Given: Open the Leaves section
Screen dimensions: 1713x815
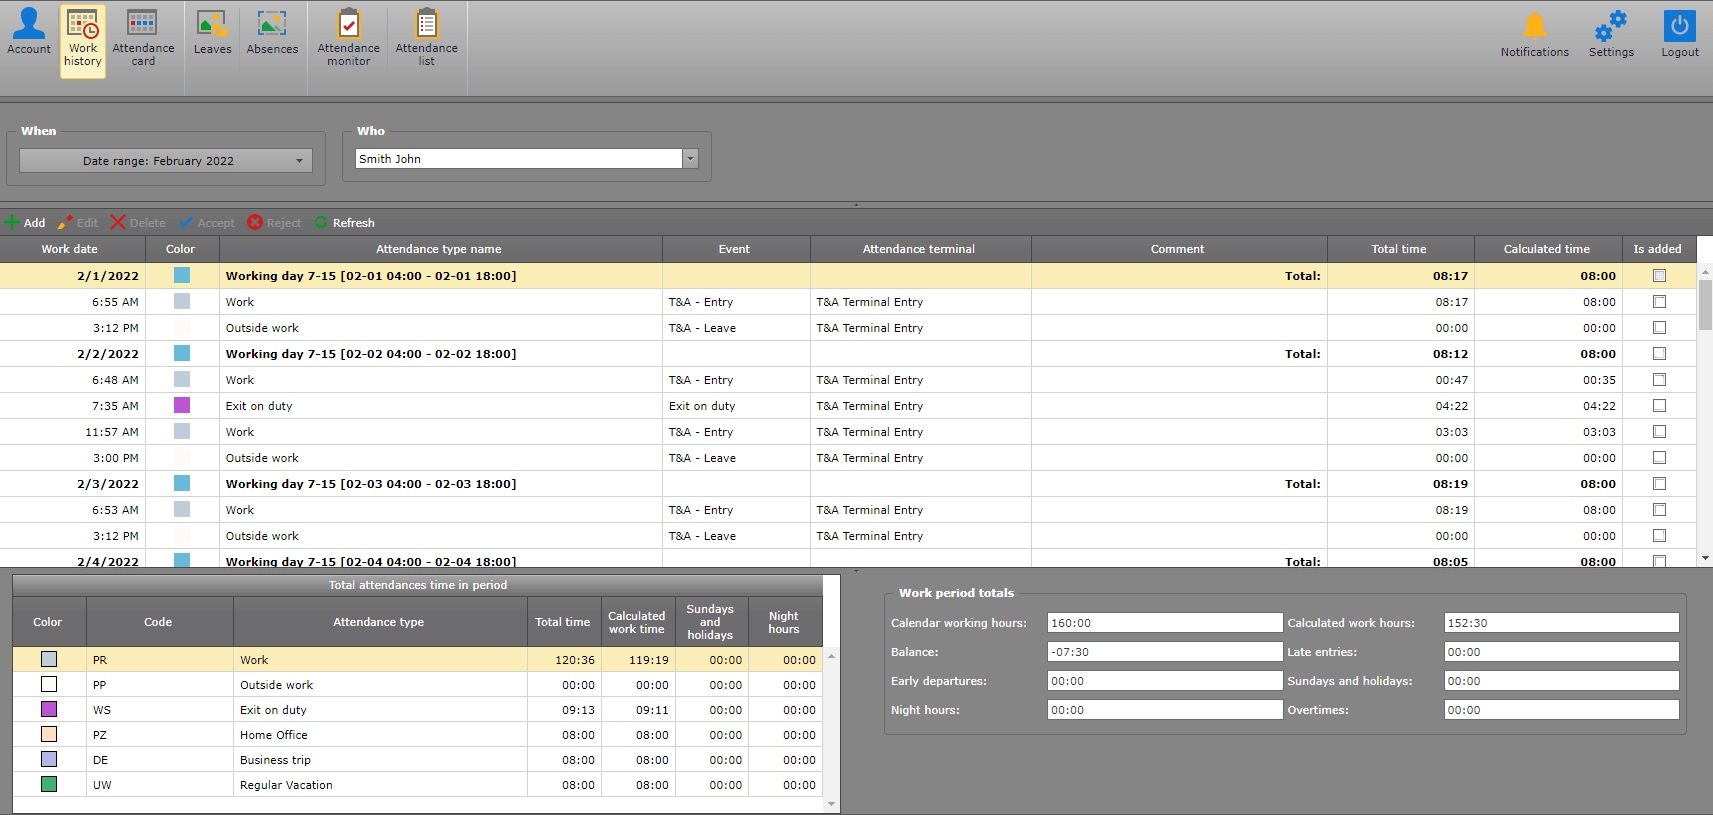Looking at the screenshot, I should [x=212, y=33].
